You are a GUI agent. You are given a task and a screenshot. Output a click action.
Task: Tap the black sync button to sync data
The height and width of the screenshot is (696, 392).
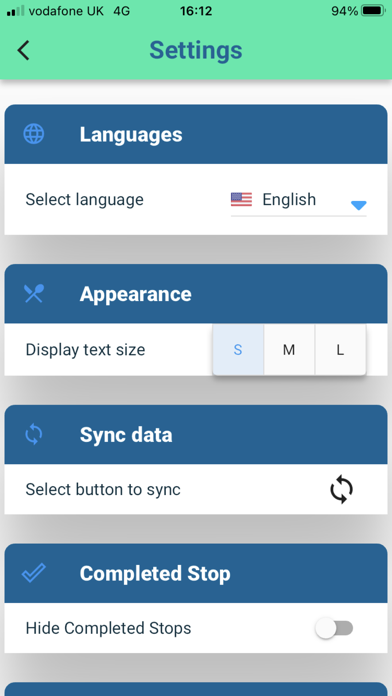341,490
